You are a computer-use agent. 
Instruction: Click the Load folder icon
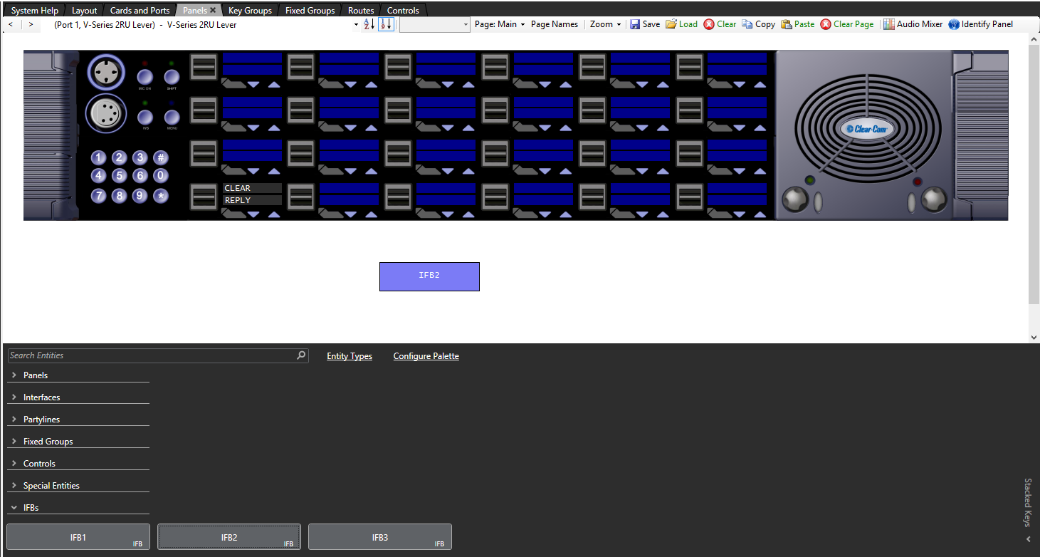[x=671, y=24]
